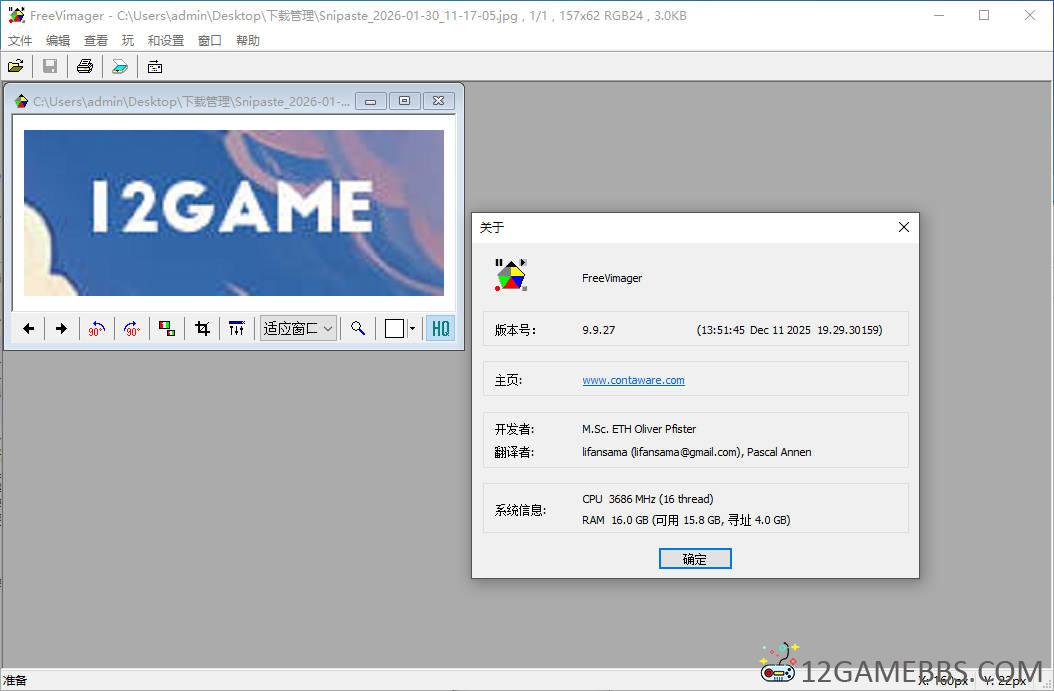Open the 查看 menu
Viewport: 1054px width, 691px height.
point(95,41)
